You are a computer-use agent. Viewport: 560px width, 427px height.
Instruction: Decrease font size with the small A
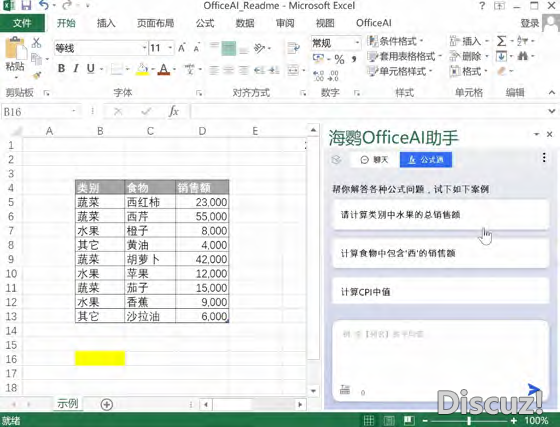[196, 48]
